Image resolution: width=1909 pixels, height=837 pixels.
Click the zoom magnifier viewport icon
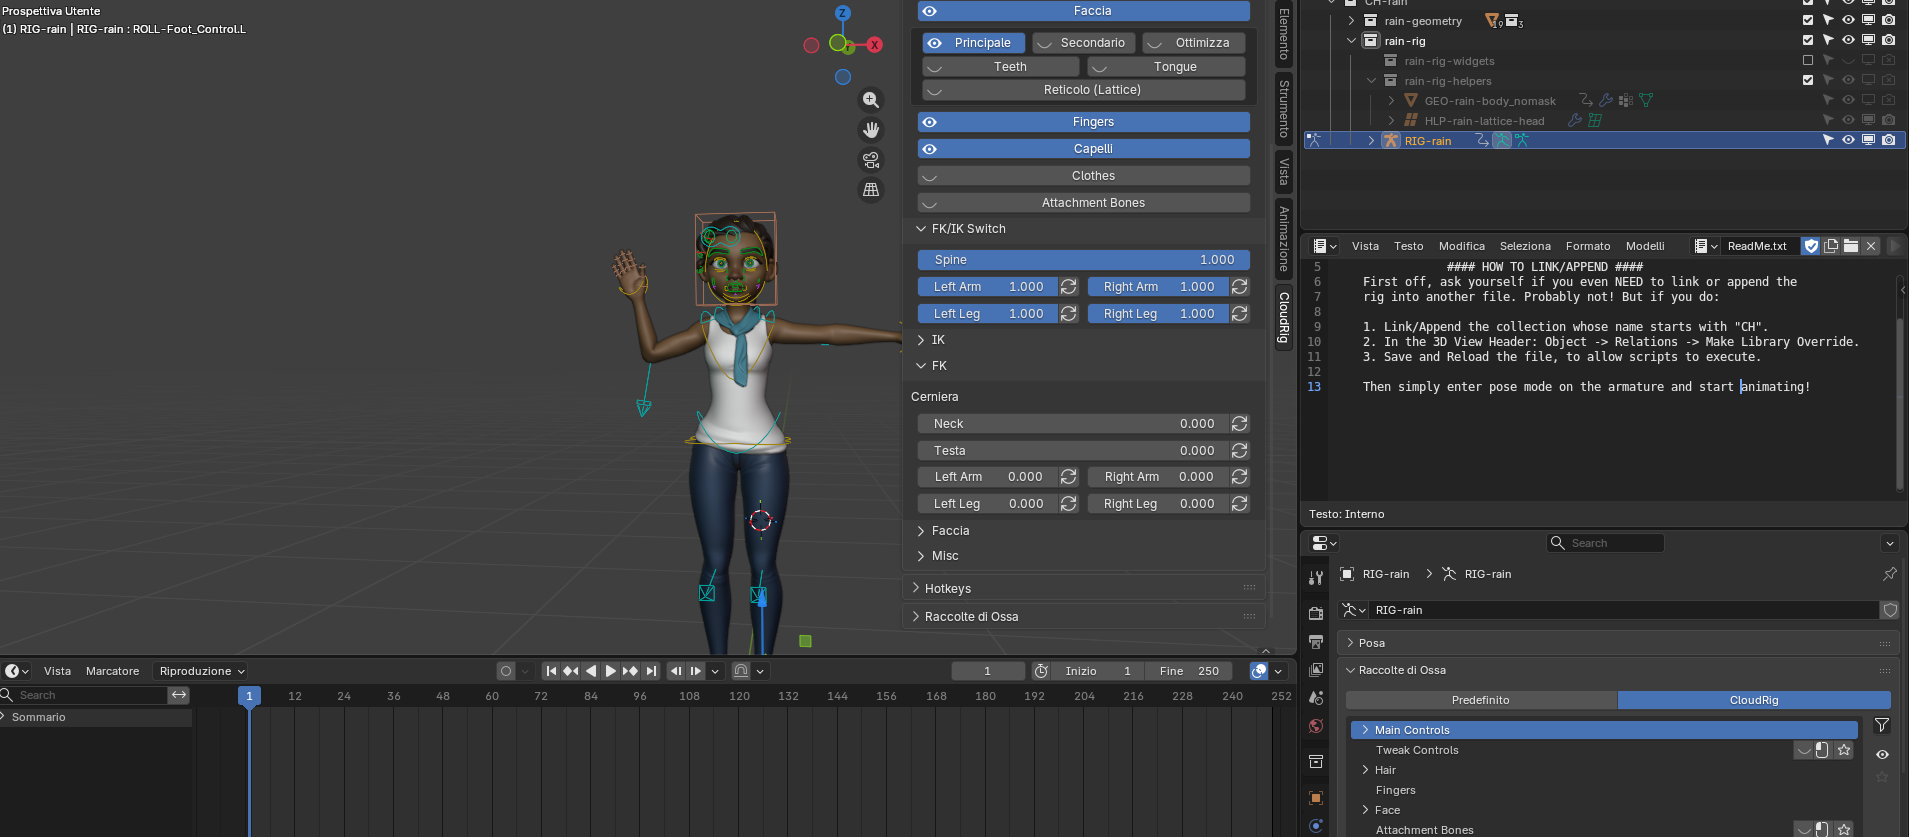tap(871, 100)
